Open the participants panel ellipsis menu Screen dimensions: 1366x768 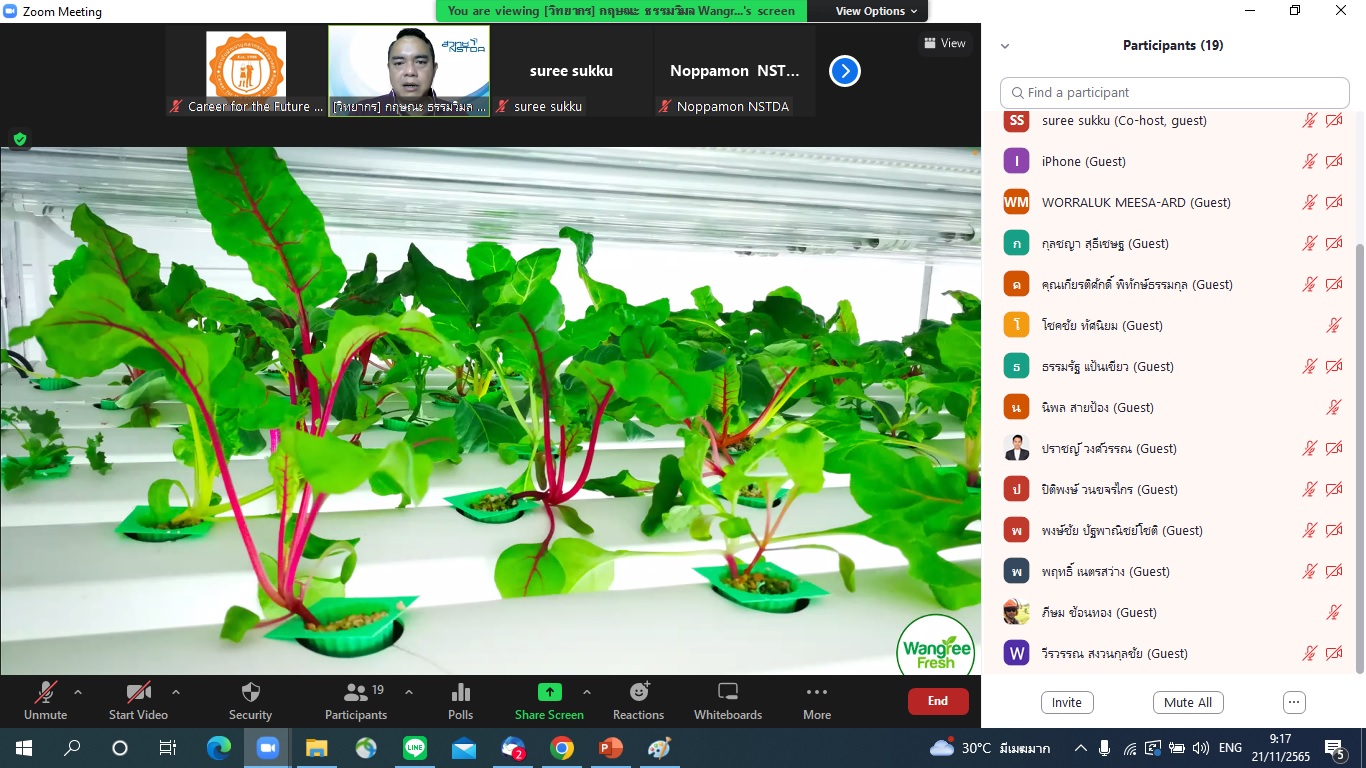[x=1294, y=702]
